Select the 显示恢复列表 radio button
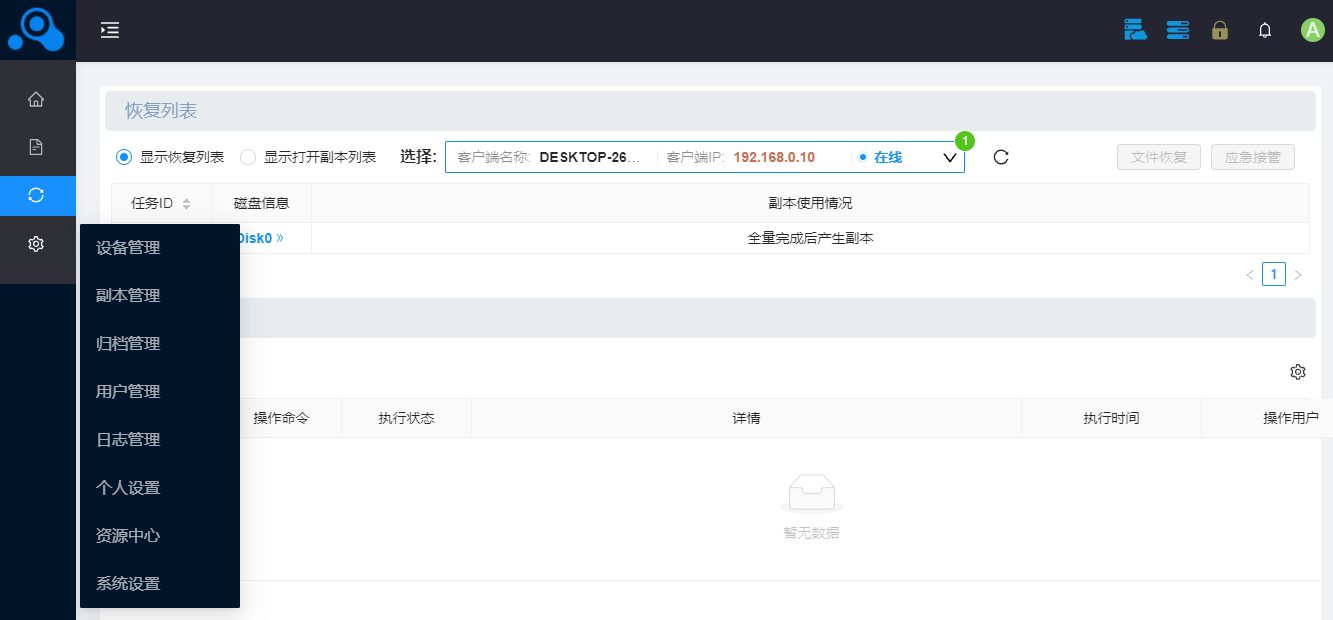The height and width of the screenshot is (620, 1333). (125, 157)
